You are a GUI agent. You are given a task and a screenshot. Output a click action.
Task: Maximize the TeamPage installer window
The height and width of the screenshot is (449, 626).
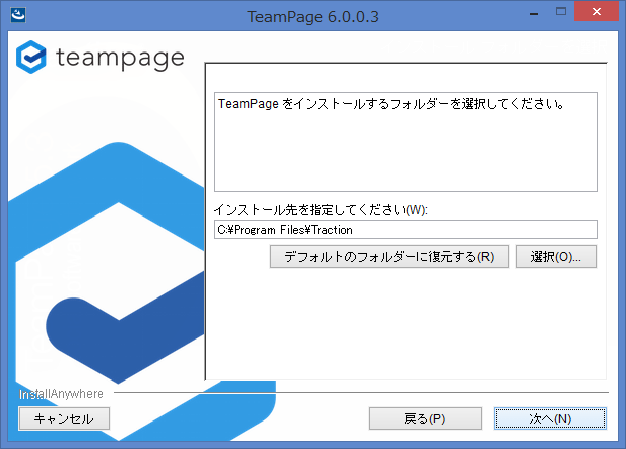point(561,12)
